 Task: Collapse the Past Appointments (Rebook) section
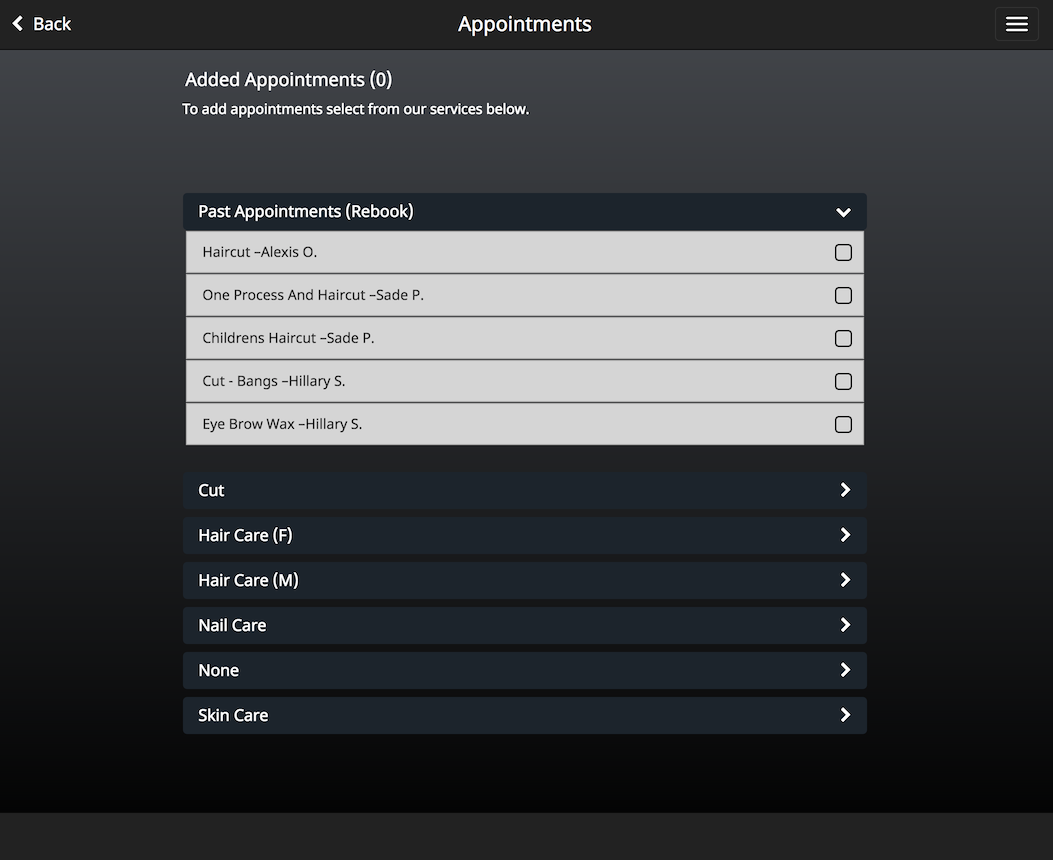pos(843,212)
